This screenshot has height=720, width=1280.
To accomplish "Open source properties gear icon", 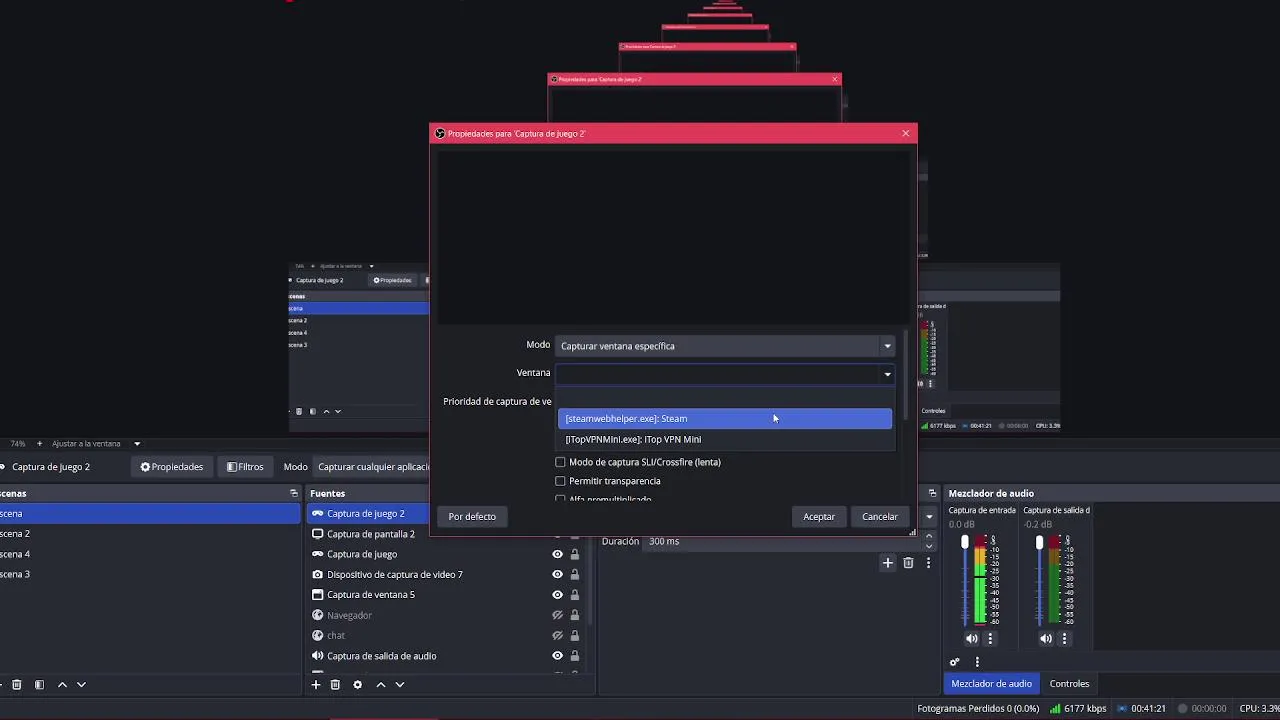I will click(357, 685).
